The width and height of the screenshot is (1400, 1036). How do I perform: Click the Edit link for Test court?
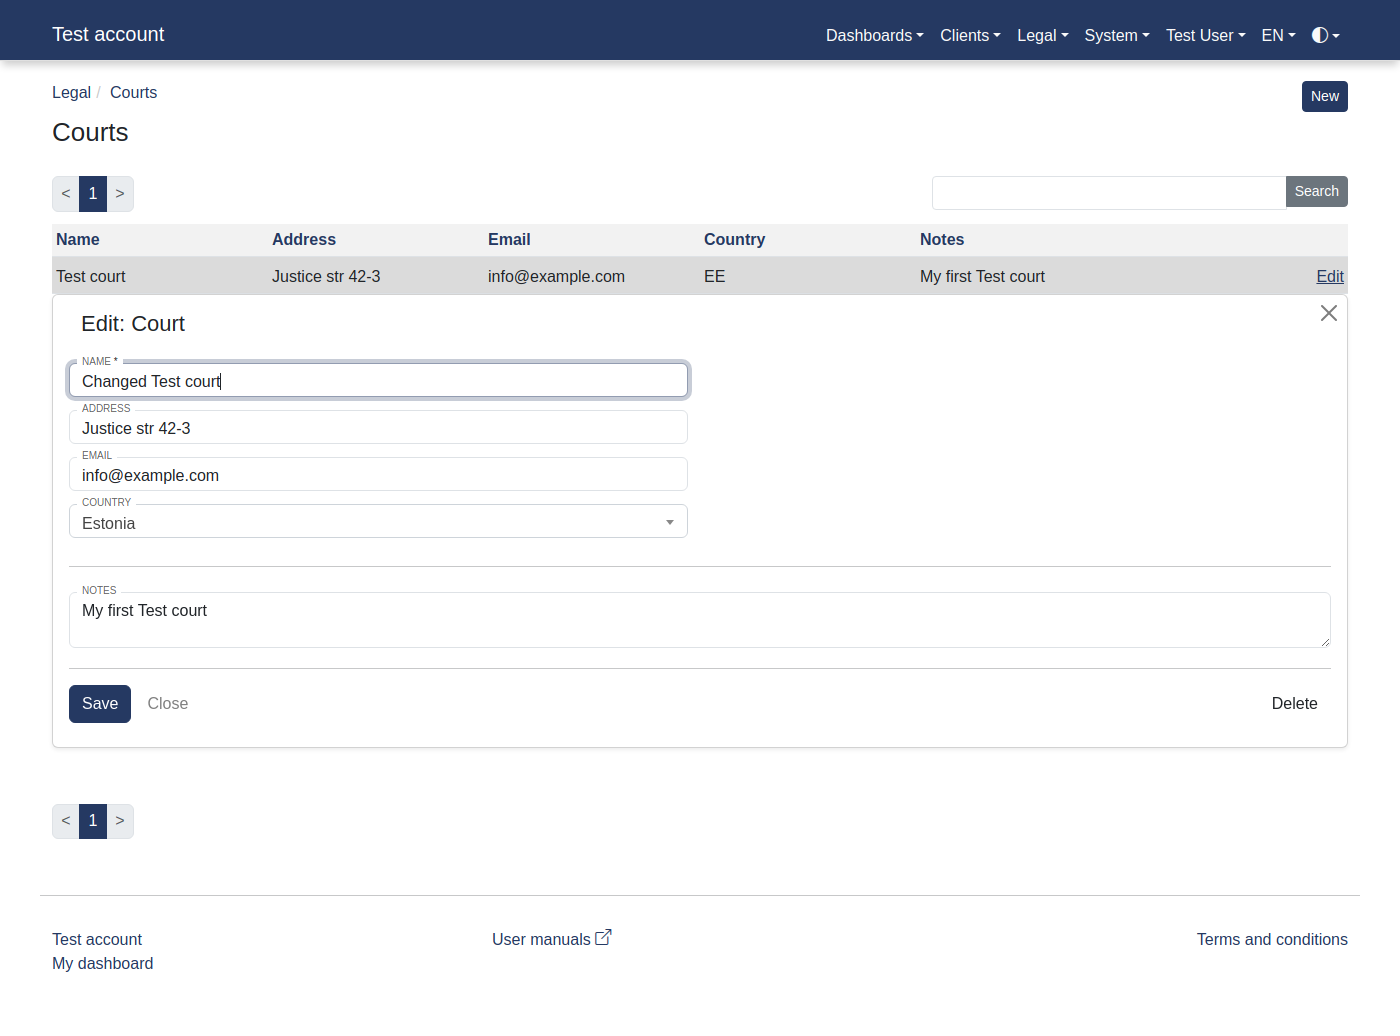click(1329, 277)
